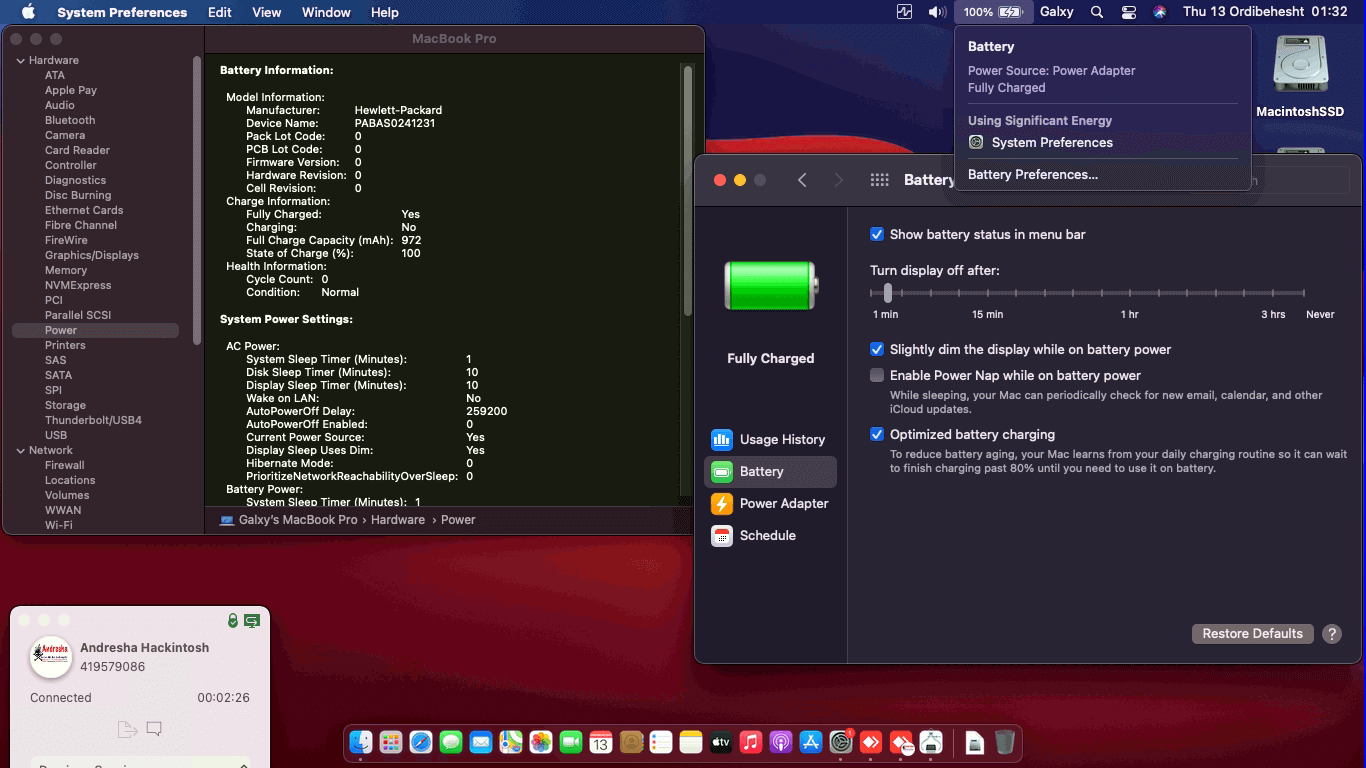Open Podcasts from the dock
This screenshot has height=768, width=1366.
[781, 742]
